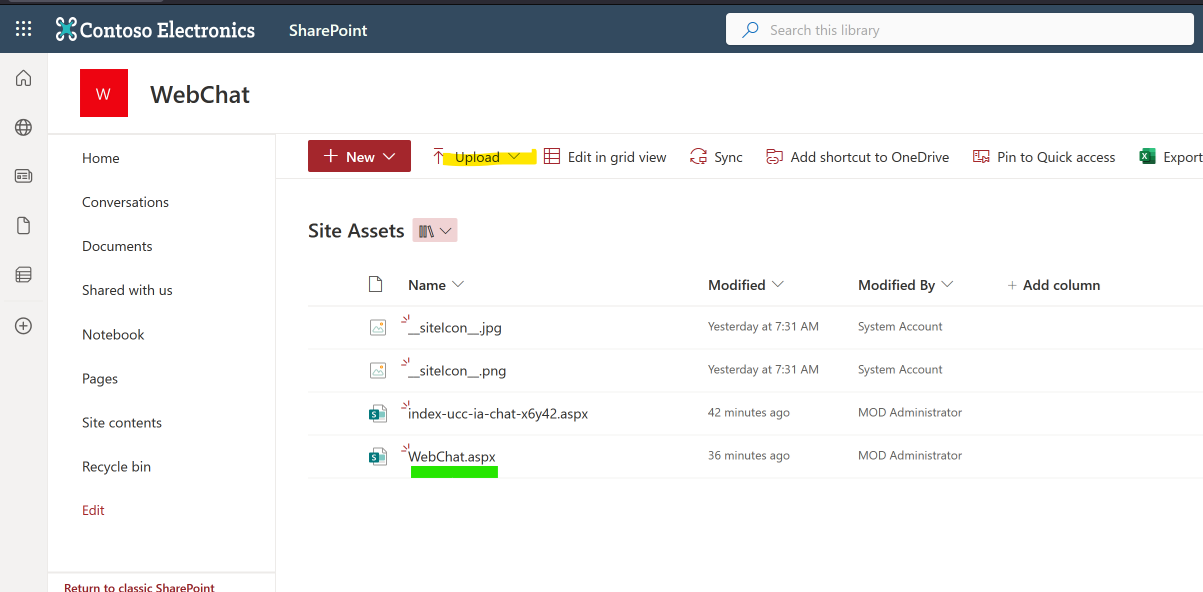The height and width of the screenshot is (592, 1203).
Task: Open Home in site navigation
Action: click(x=101, y=158)
